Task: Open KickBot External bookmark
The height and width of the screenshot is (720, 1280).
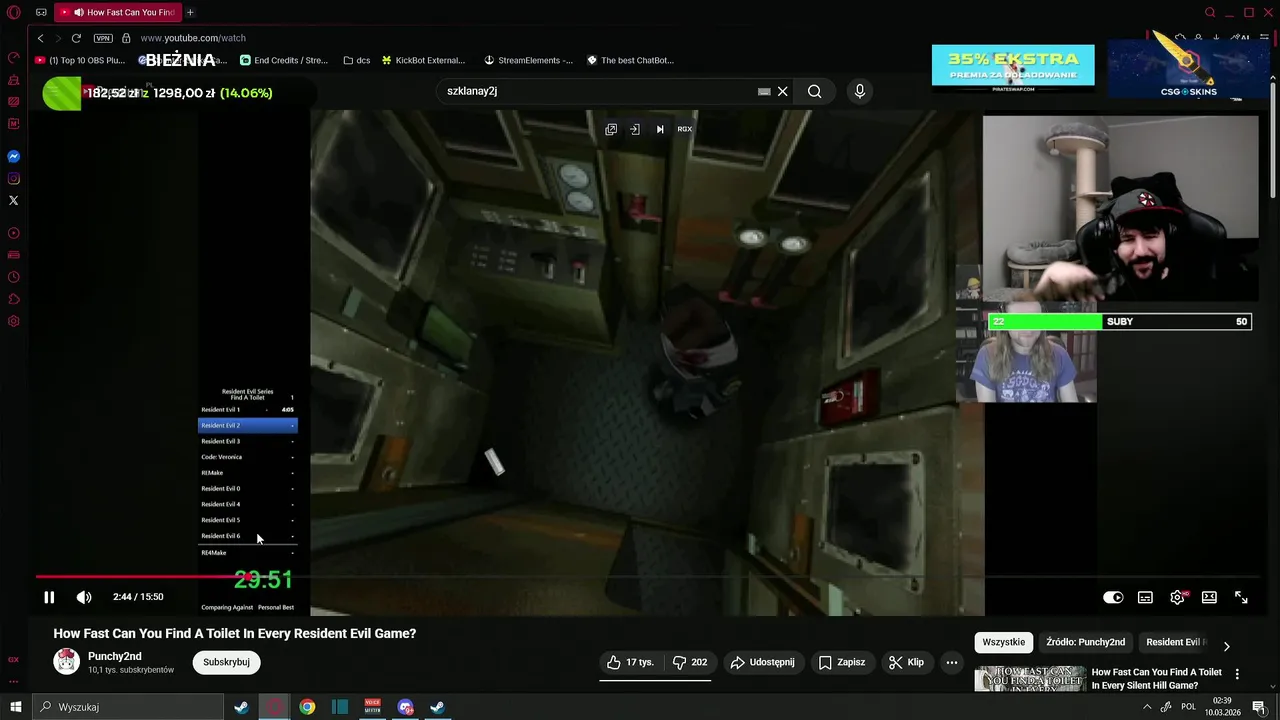Action: click(x=423, y=60)
